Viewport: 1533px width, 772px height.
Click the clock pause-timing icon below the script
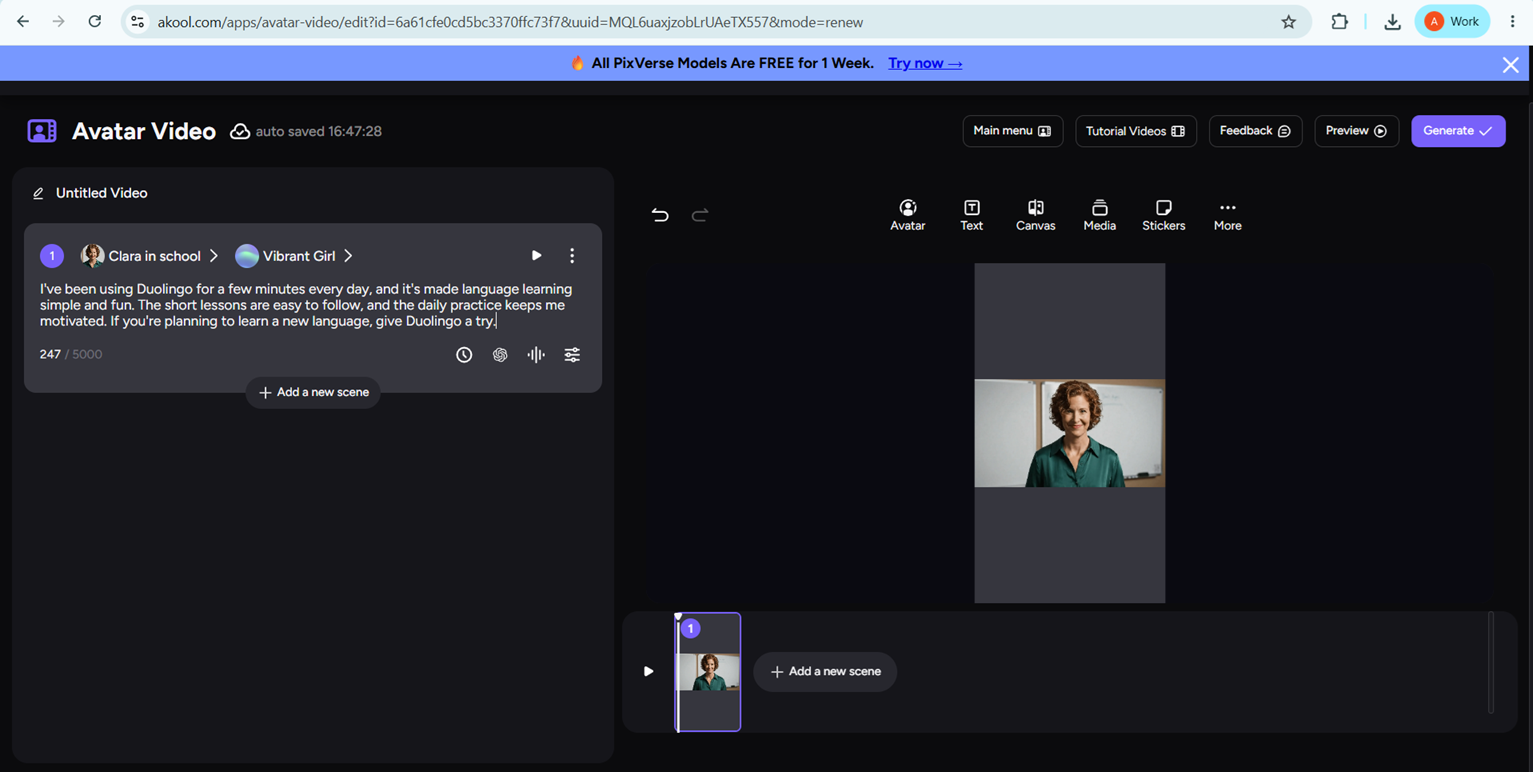tap(464, 355)
